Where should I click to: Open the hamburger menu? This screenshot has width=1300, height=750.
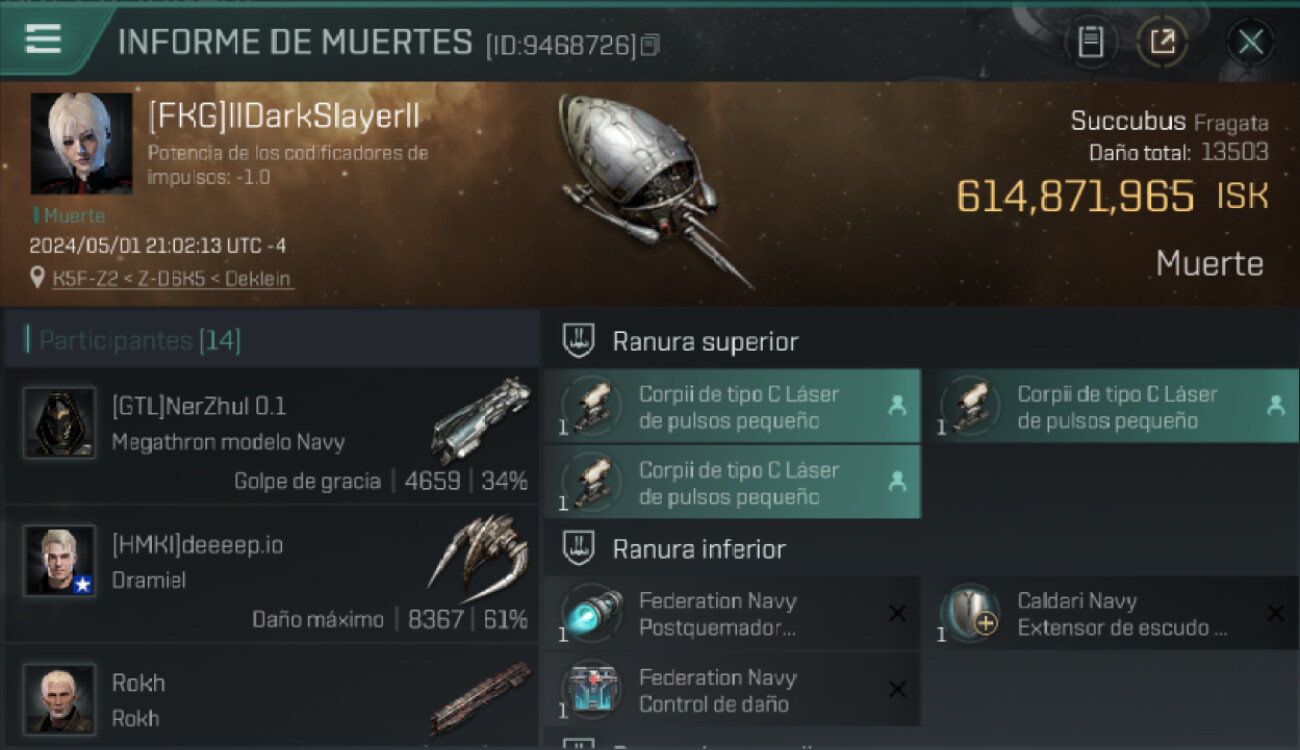click(43, 38)
